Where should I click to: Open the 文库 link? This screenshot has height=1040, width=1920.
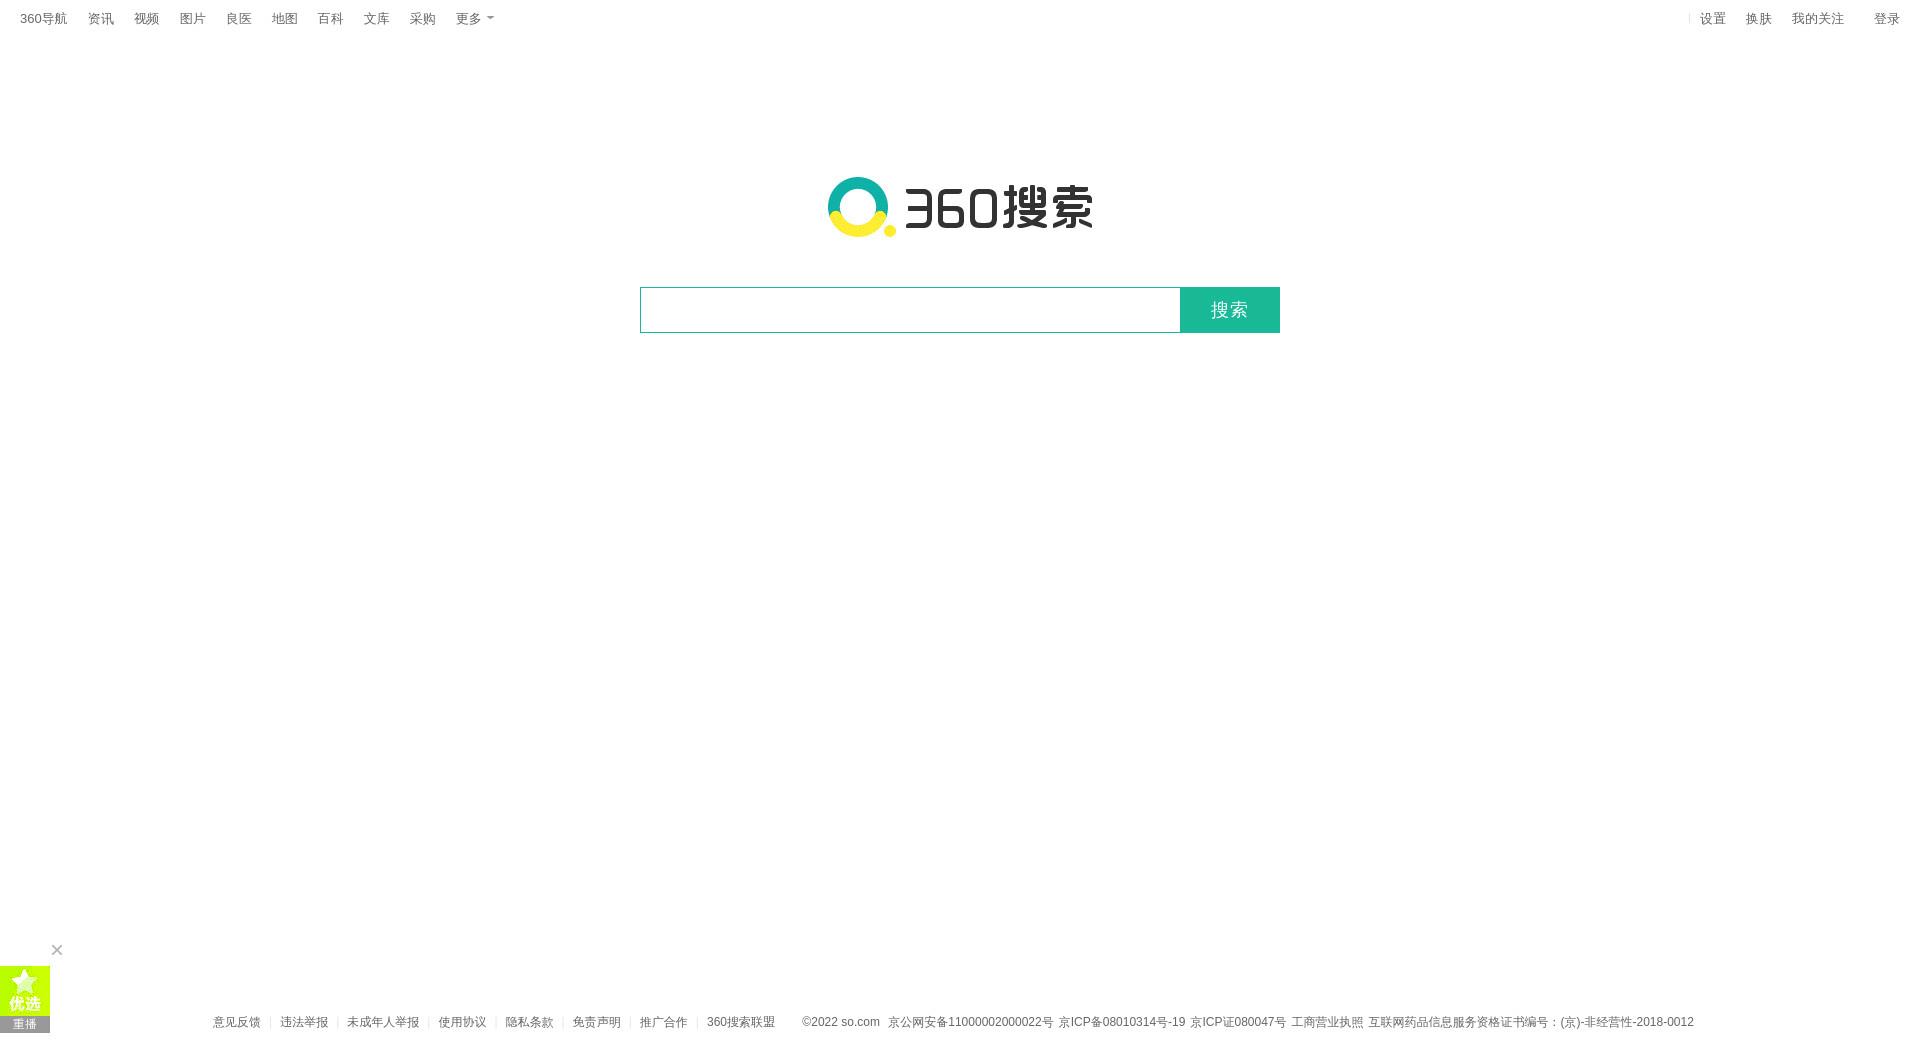point(377,19)
